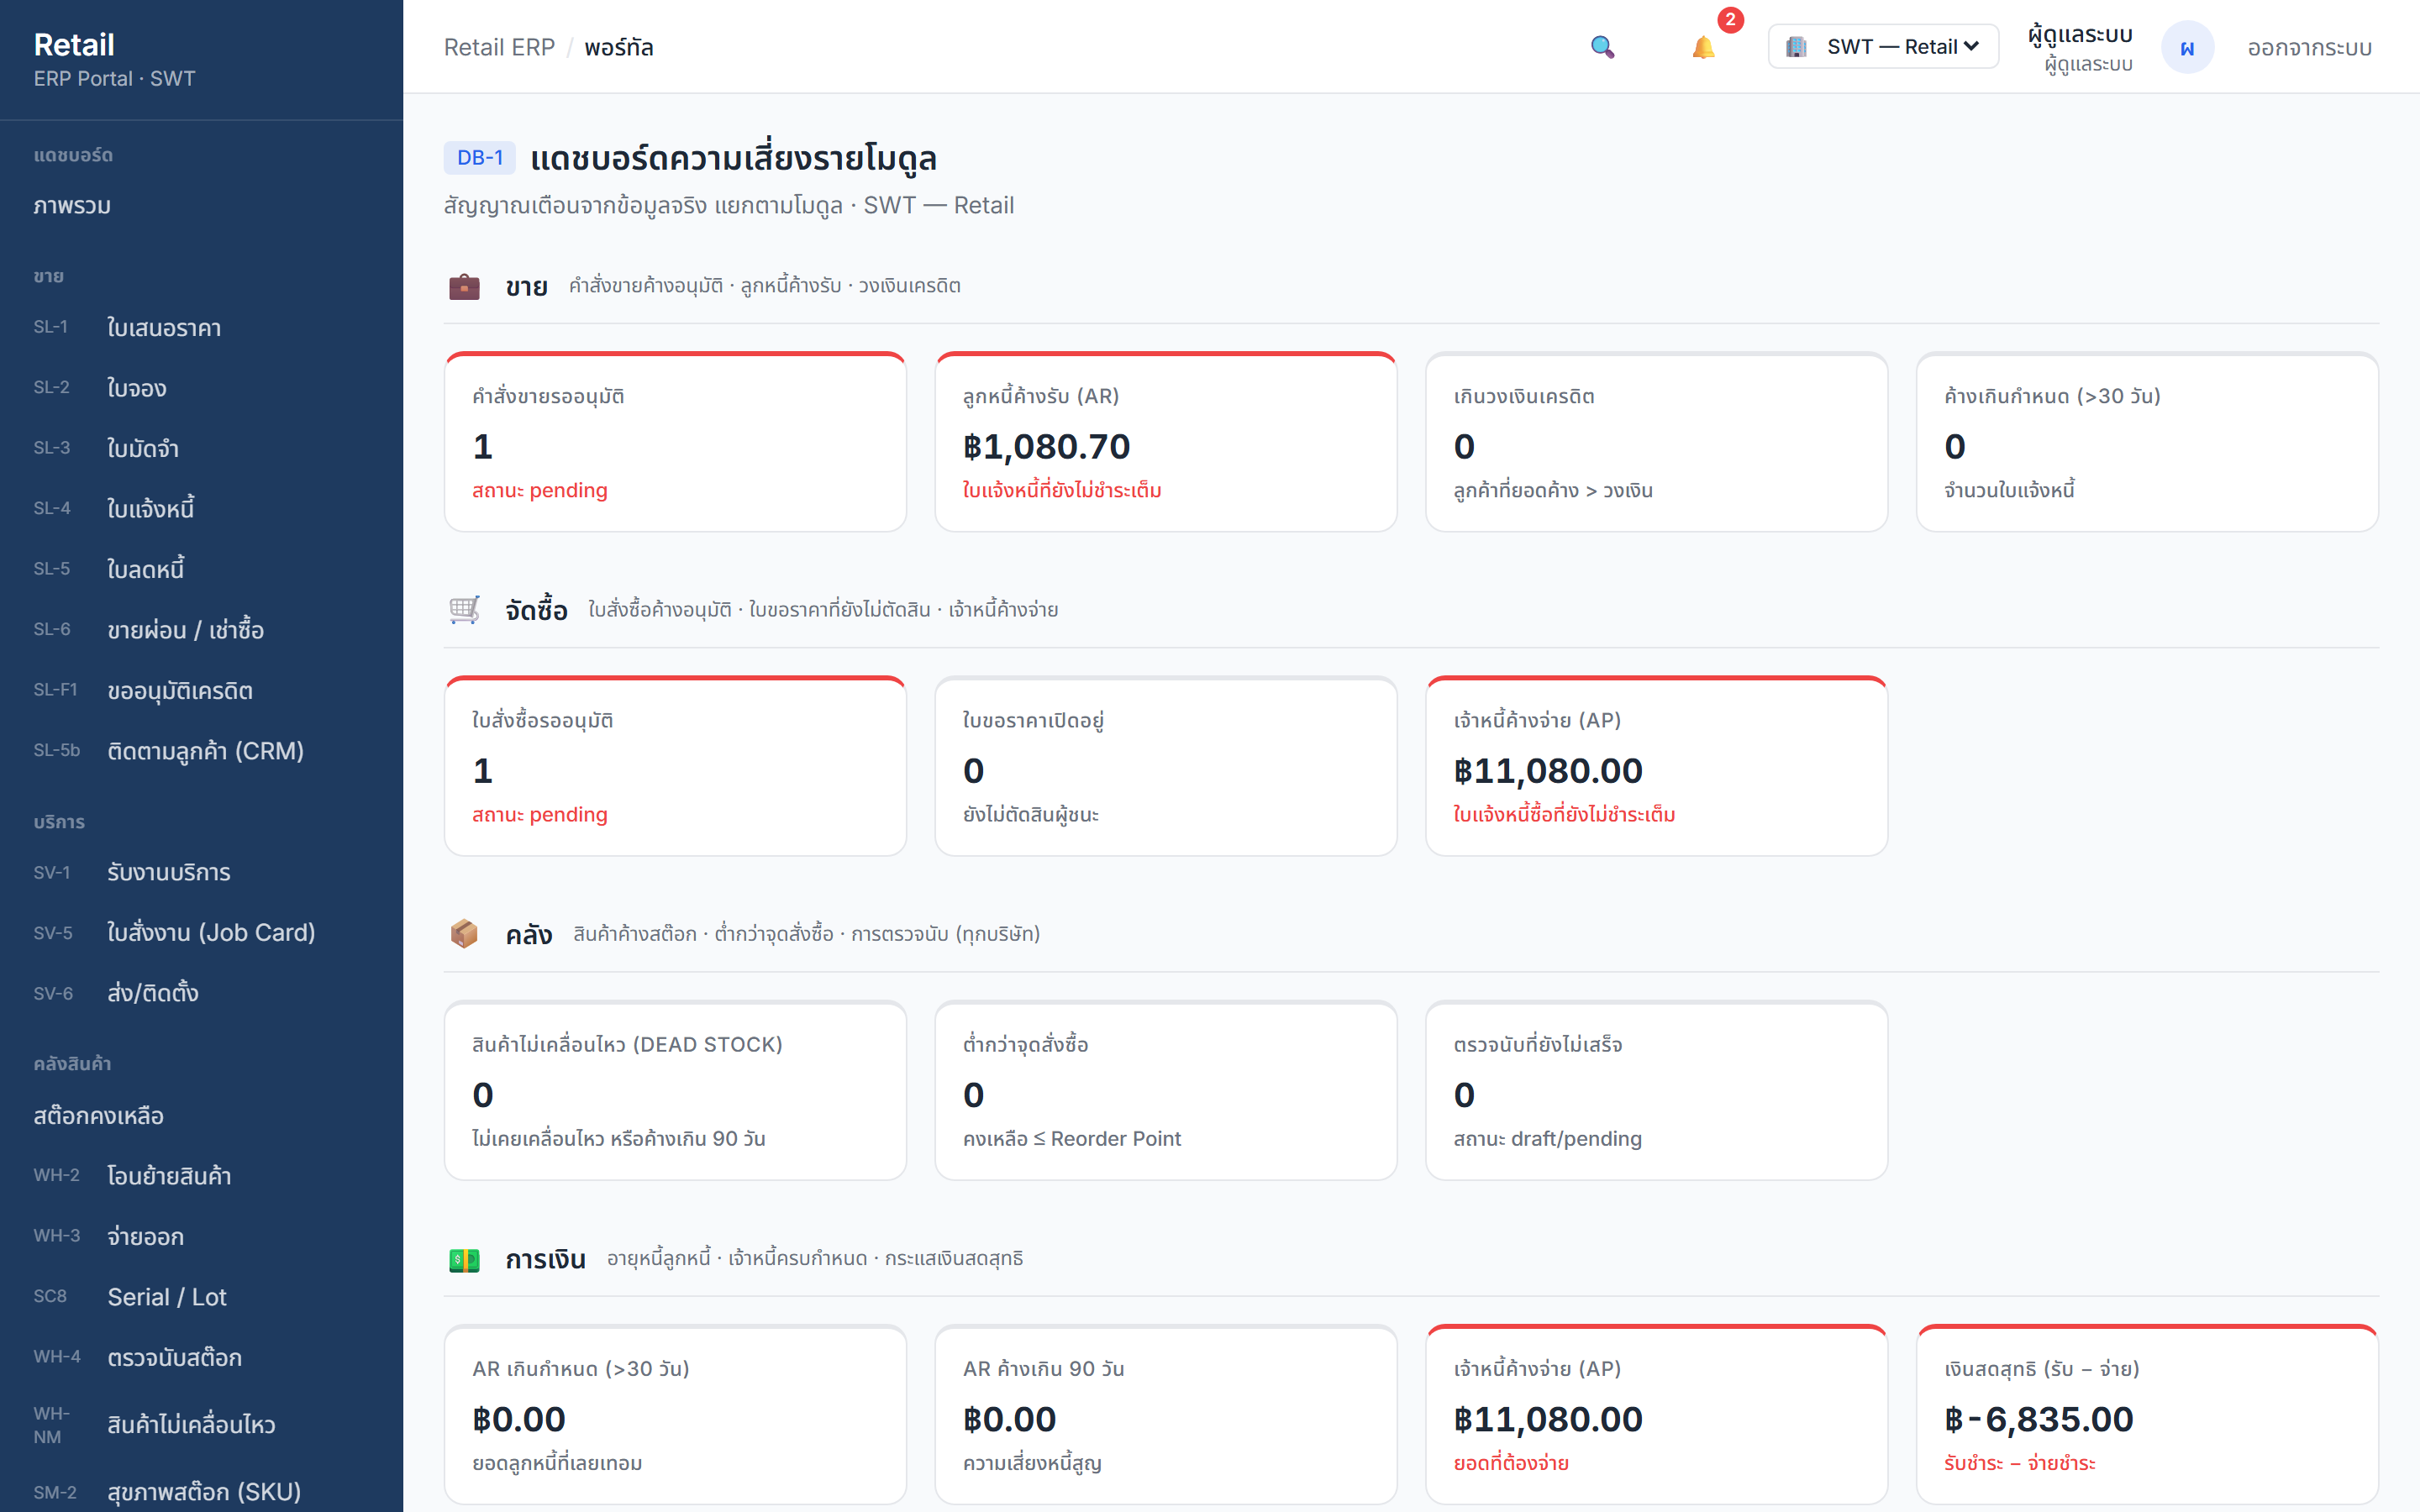The width and height of the screenshot is (2420, 1512).
Task: Open the ใบสั่งซื้อรออนุมัติ card
Action: click(675, 766)
